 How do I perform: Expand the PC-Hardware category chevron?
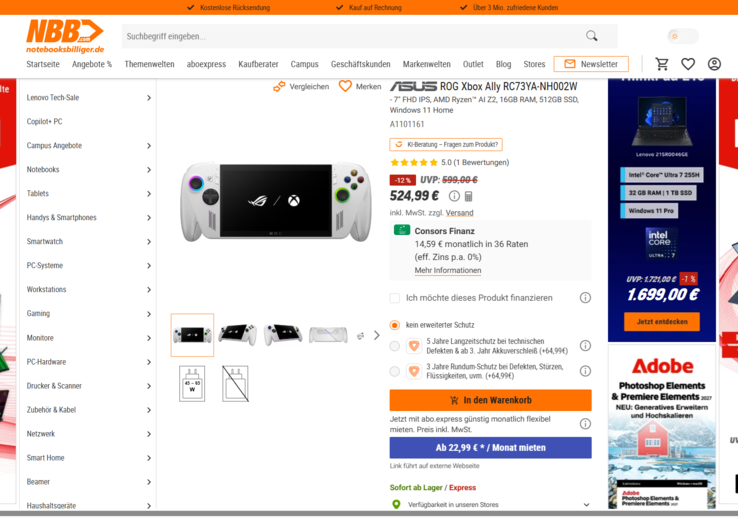pyautogui.click(x=149, y=362)
